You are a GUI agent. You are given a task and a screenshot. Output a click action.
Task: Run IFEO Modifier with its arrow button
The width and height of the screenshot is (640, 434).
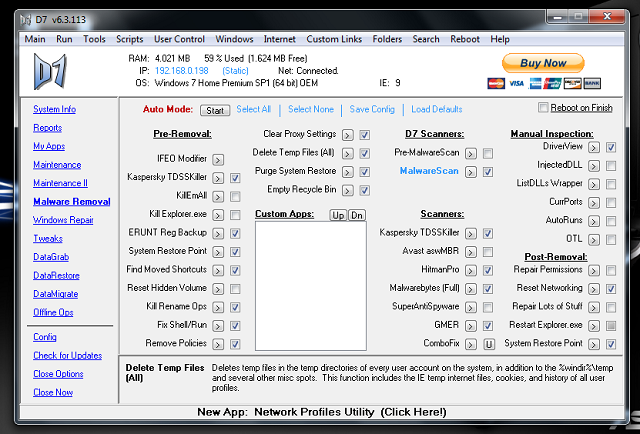218,160
